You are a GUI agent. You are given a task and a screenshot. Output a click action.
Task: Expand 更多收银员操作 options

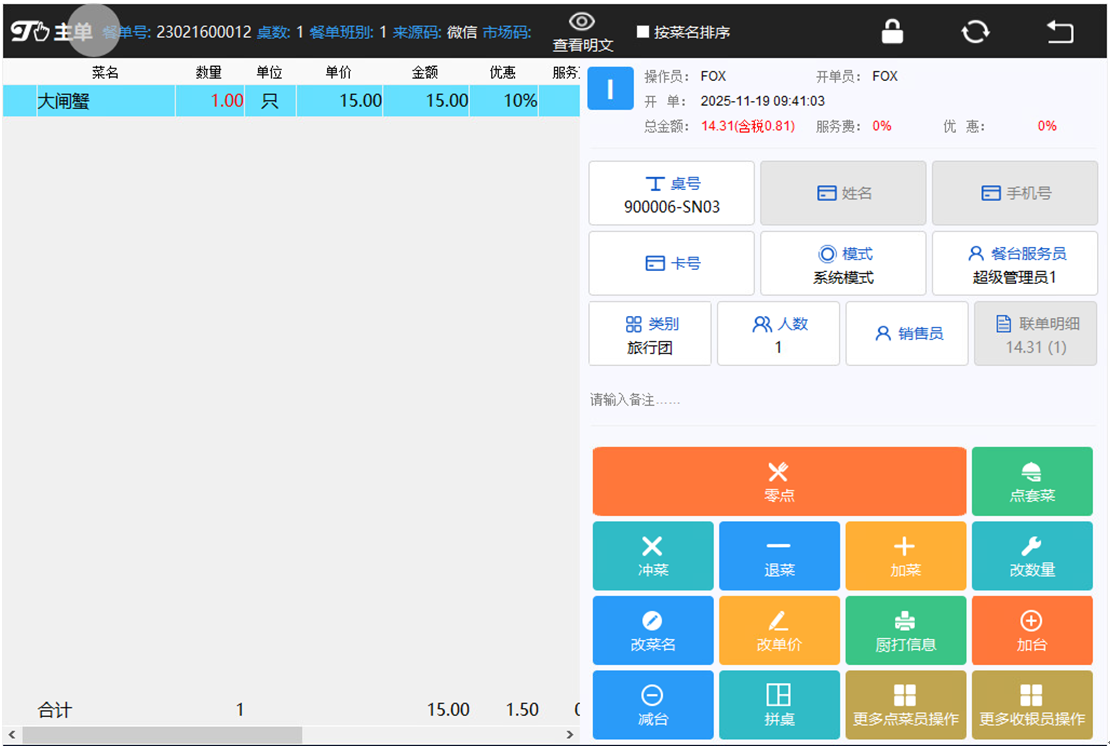coord(1031,705)
